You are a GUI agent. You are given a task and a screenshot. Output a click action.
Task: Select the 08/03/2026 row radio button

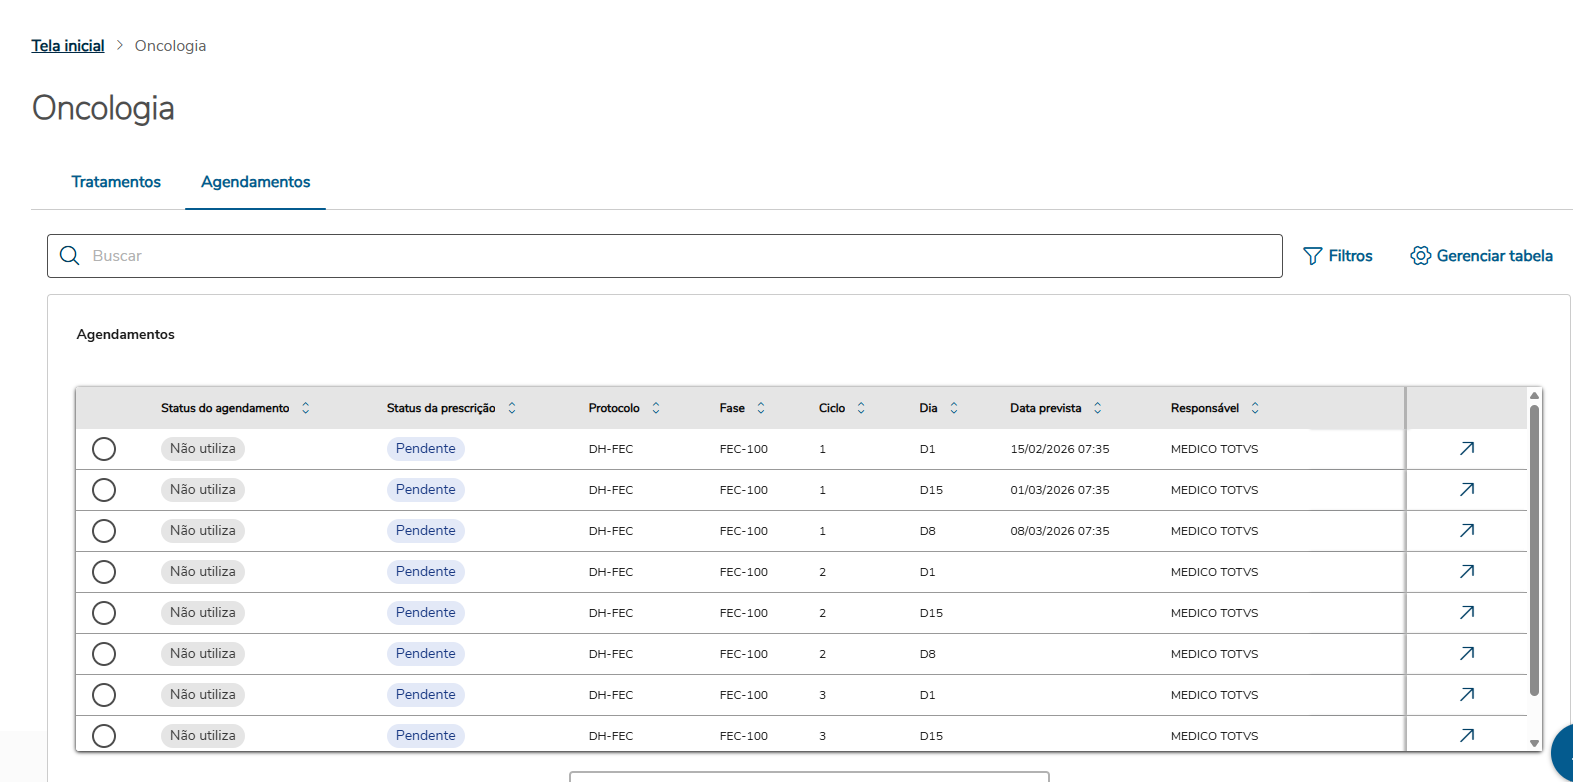(104, 531)
